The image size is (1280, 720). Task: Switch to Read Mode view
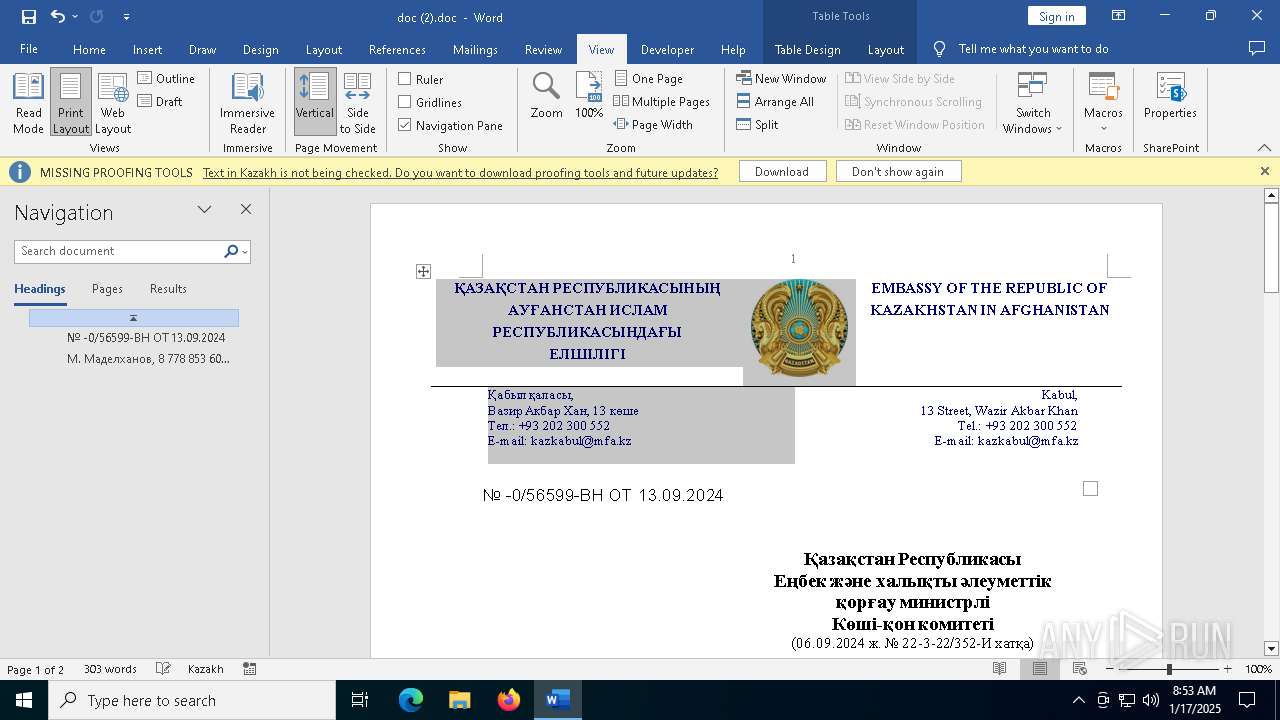point(28,103)
